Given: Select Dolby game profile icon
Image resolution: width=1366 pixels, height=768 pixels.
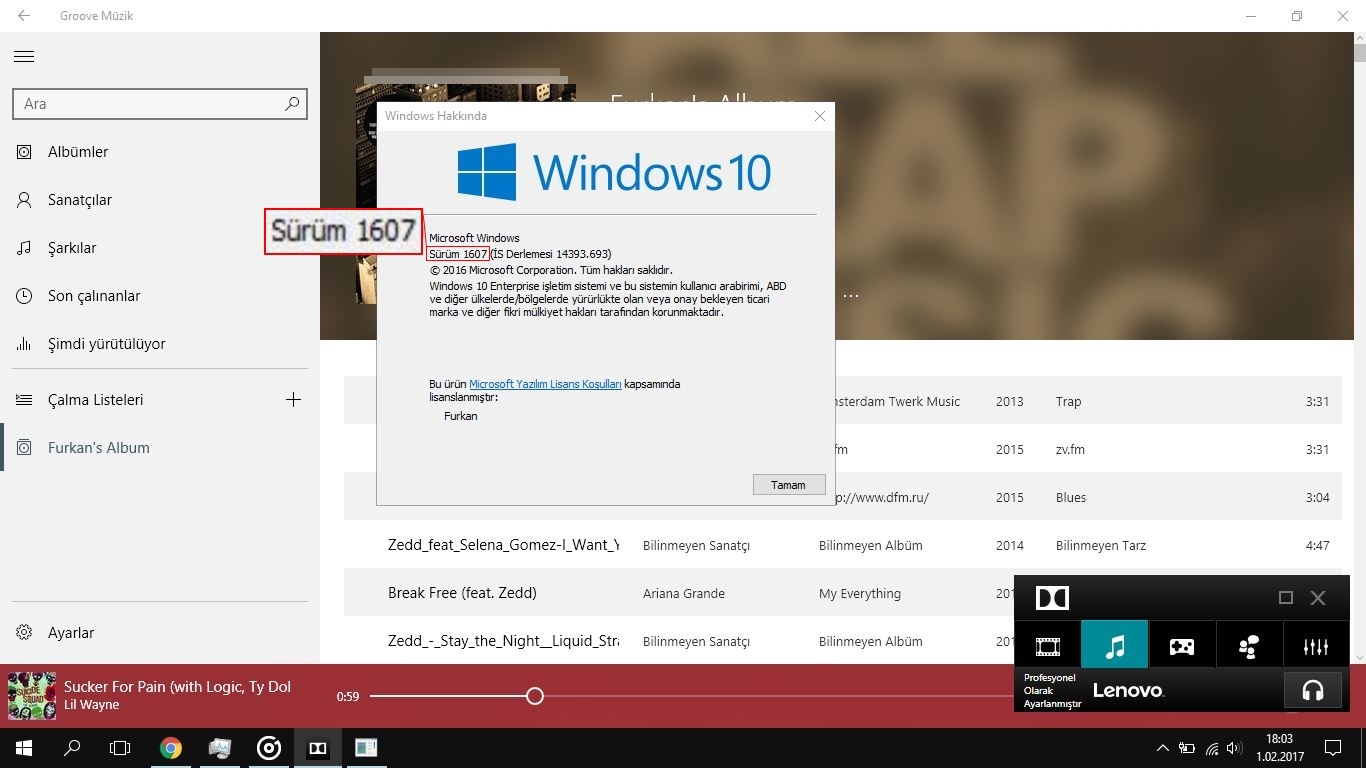Looking at the screenshot, I should (x=1182, y=647).
